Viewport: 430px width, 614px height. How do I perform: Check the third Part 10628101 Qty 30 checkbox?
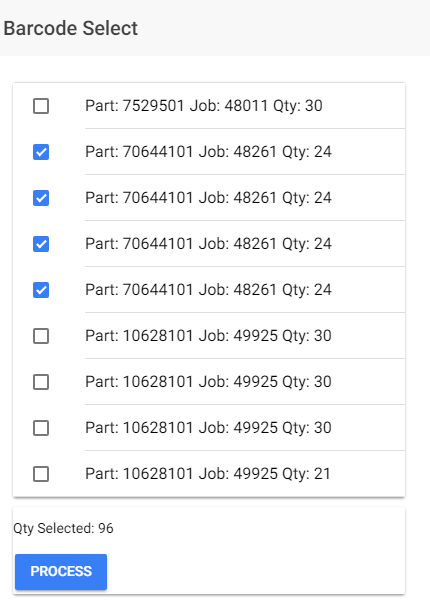point(41,428)
